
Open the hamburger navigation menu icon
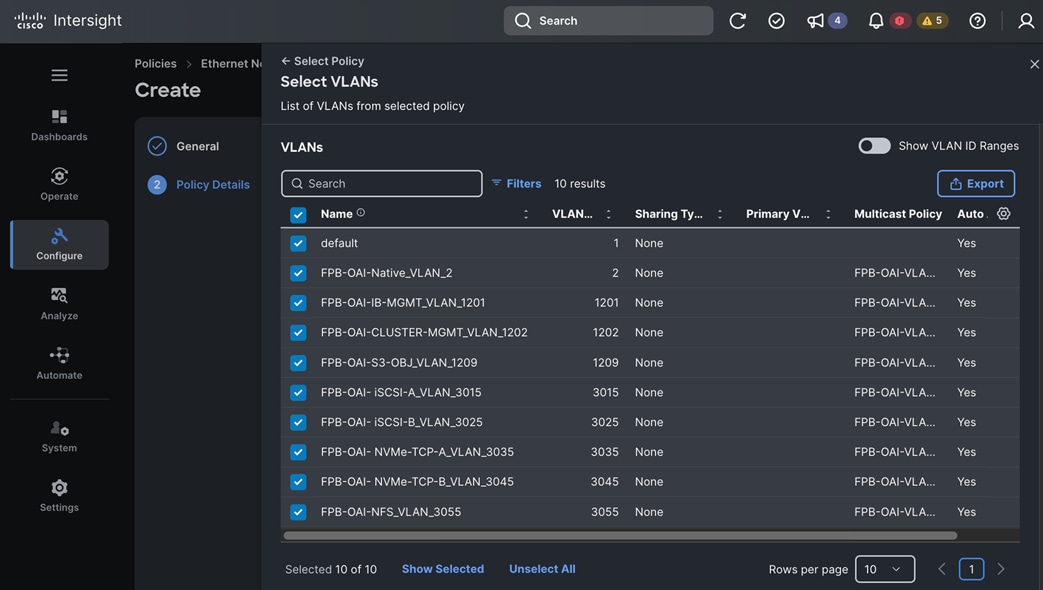point(59,75)
